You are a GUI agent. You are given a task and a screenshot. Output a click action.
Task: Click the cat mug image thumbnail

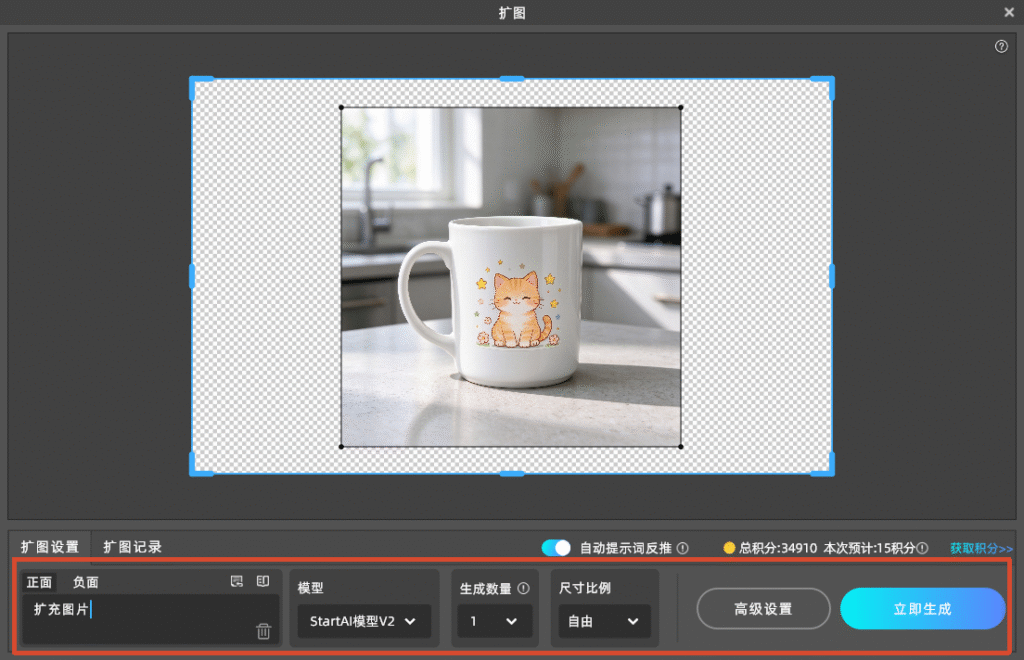tap(511, 277)
